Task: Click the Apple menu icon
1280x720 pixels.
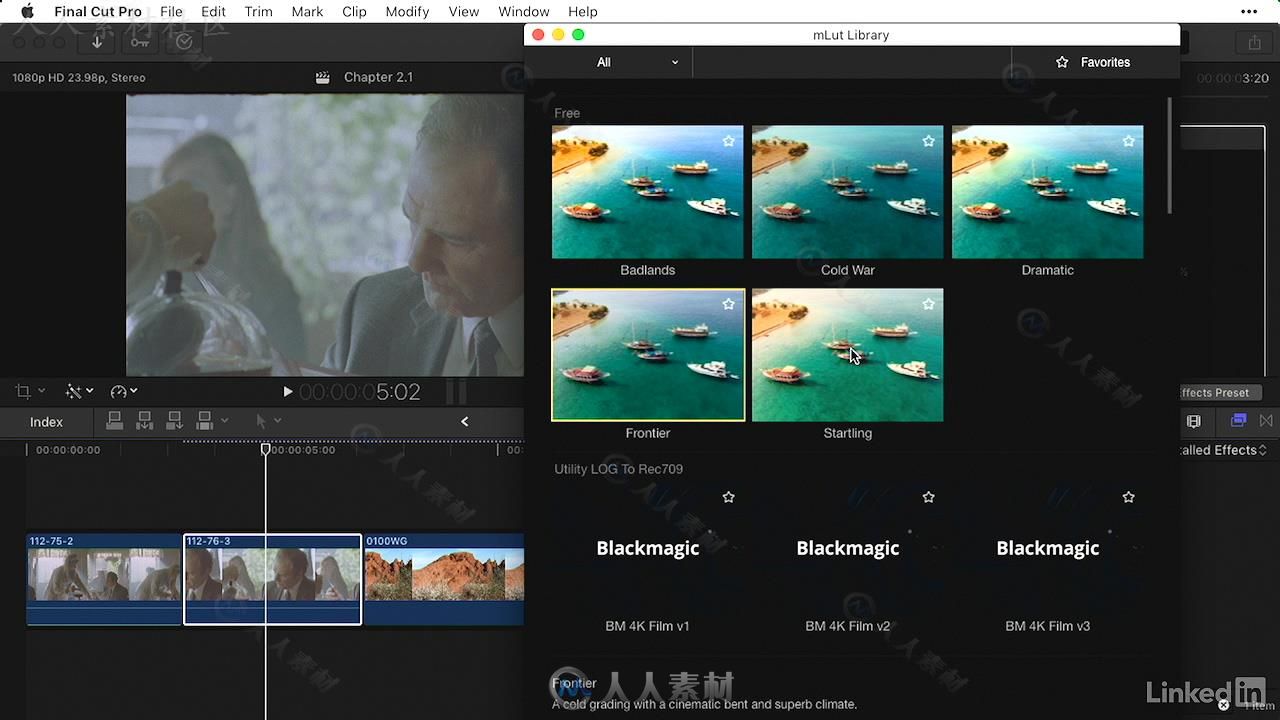Action: (27, 12)
